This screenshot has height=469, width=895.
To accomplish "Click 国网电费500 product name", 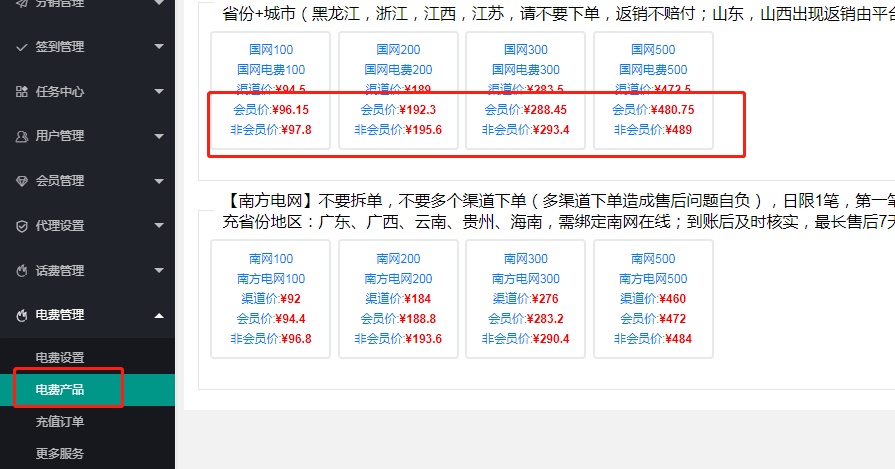I will (x=653, y=70).
